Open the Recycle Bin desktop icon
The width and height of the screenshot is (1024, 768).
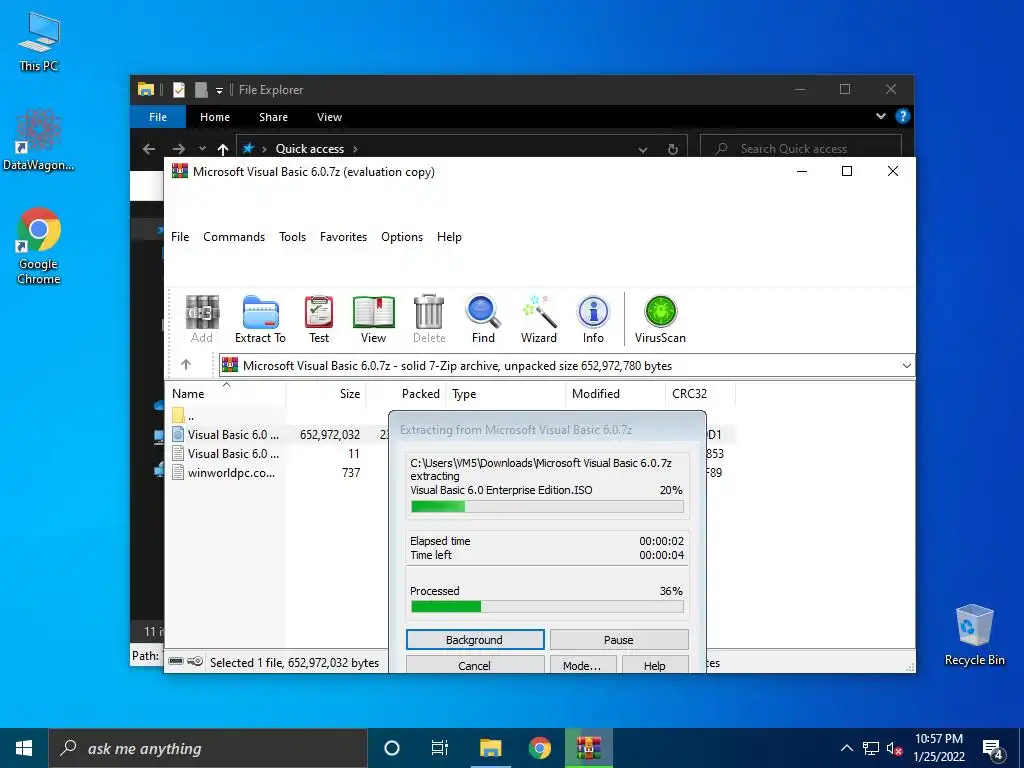coord(974,635)
